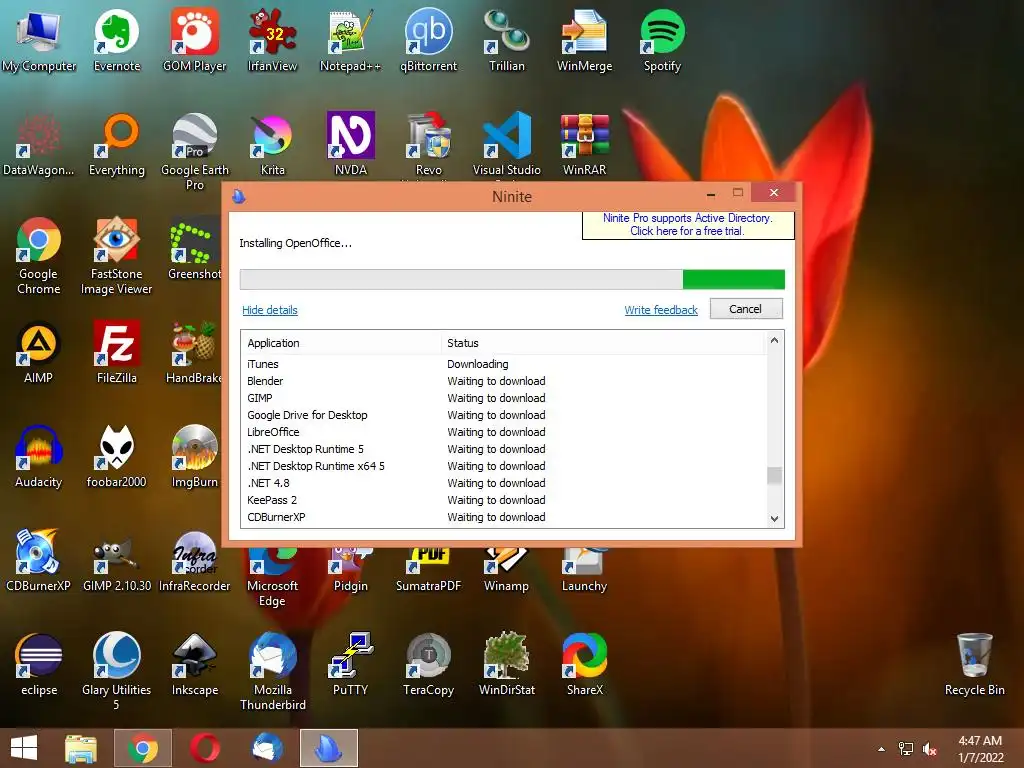1024x768 pixels.
Task: Select the NVDA desktop shortcut
Action: [351, 144]
